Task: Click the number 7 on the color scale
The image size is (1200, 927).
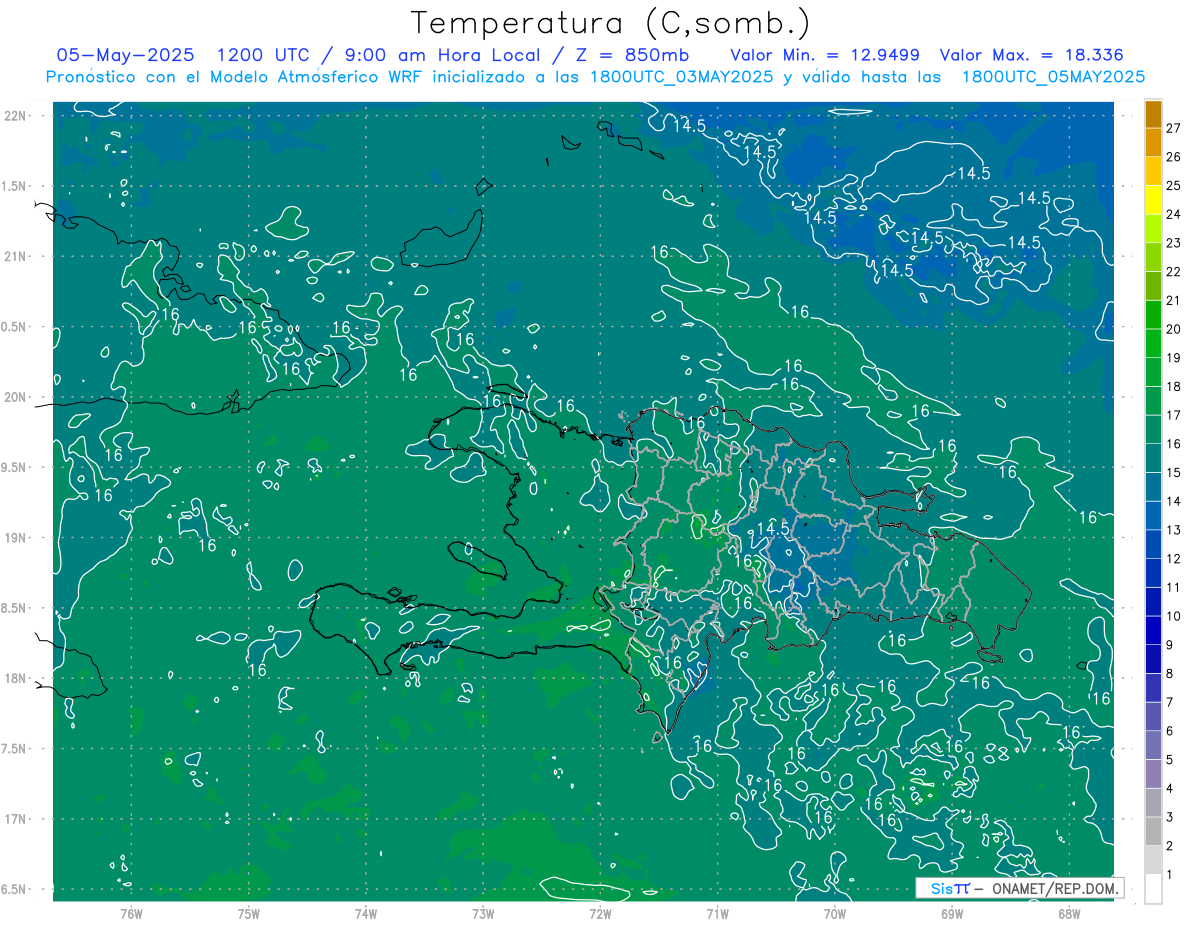Action: [x=1170, y=702]
